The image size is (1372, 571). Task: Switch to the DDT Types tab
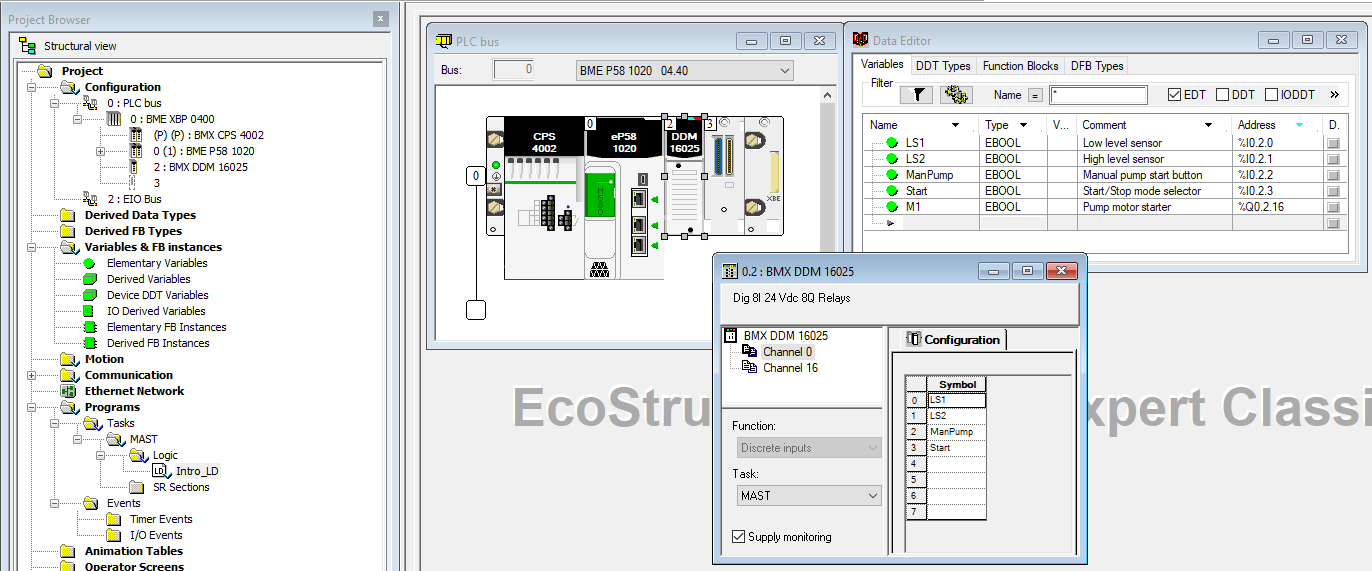pos(943,66)
